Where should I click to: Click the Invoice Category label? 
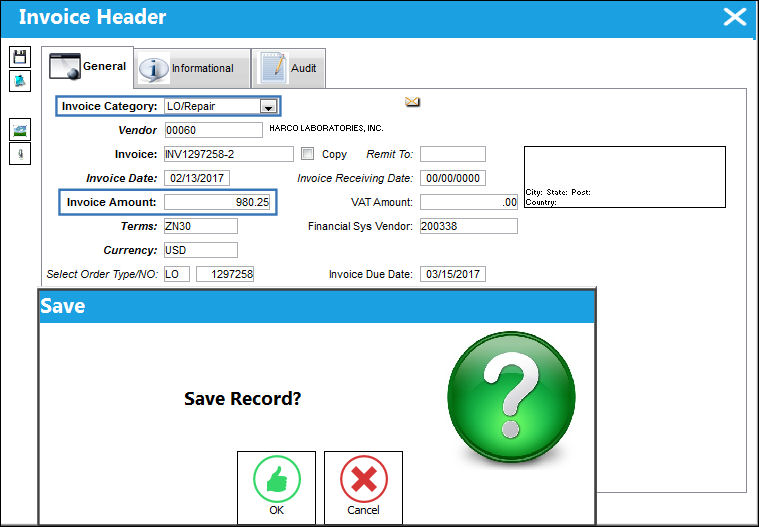pos(109,106)
